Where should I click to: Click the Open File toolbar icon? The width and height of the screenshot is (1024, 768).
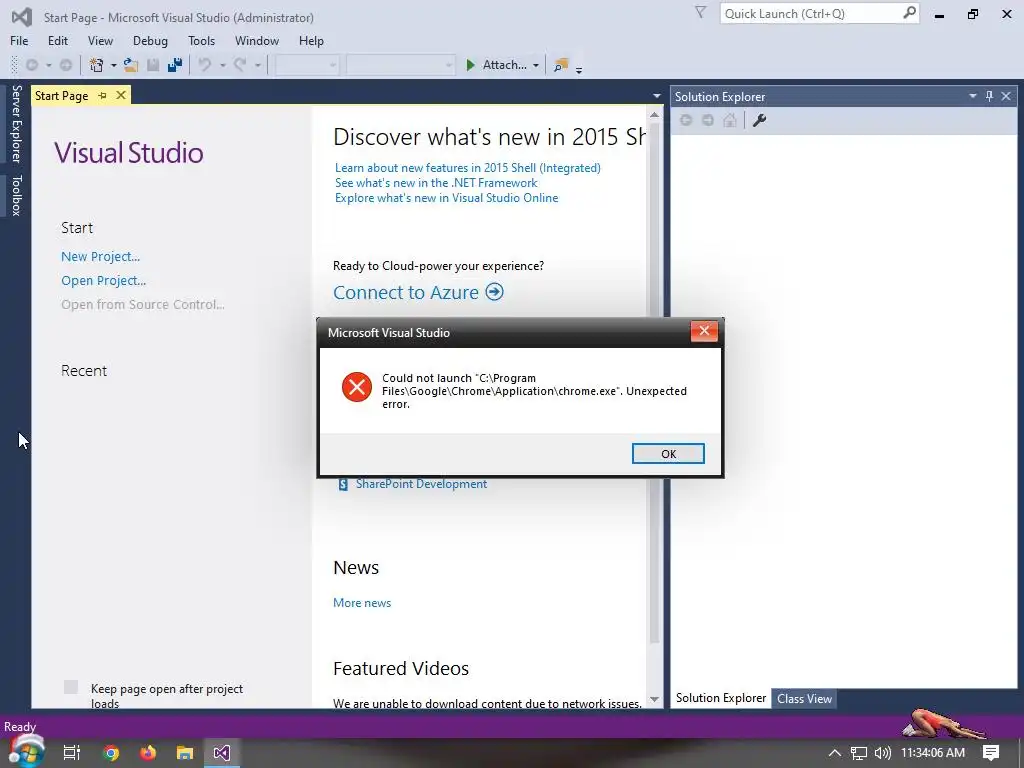131,65
